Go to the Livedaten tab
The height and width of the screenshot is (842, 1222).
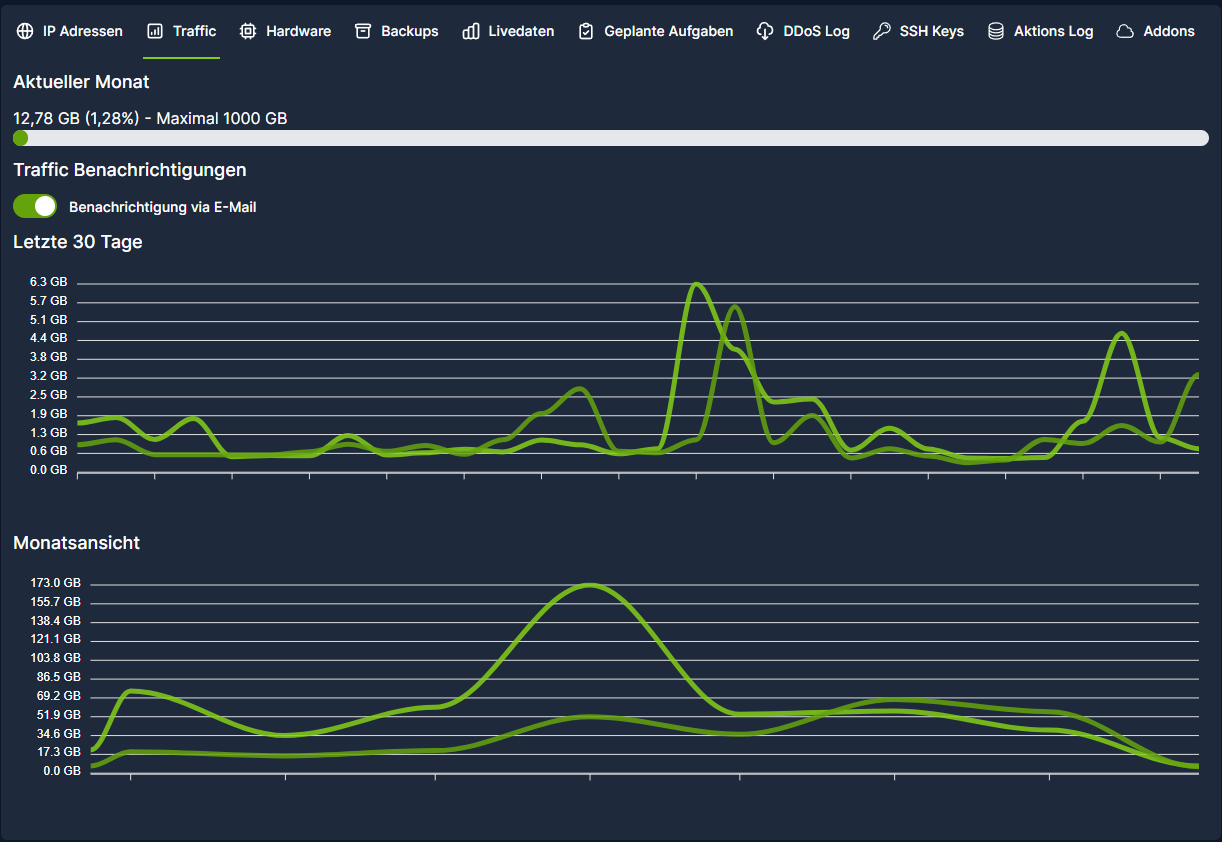(x=508, y=31)
